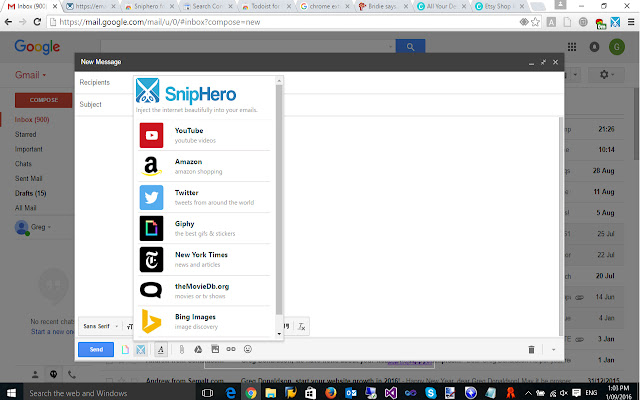Open Drafts (15) folder
The image size is (640, 400).
point(31,193)
